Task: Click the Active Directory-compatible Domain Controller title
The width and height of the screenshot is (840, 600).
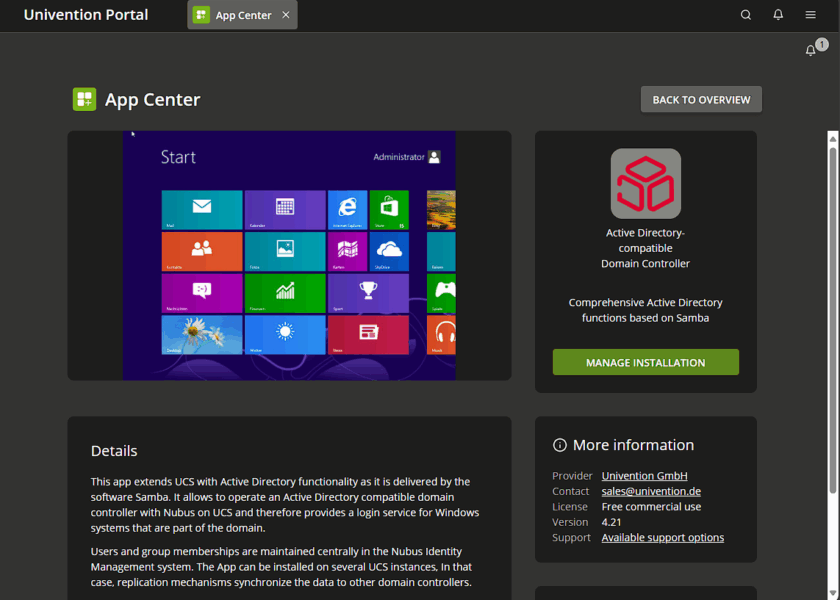Action: pos(646,249)
